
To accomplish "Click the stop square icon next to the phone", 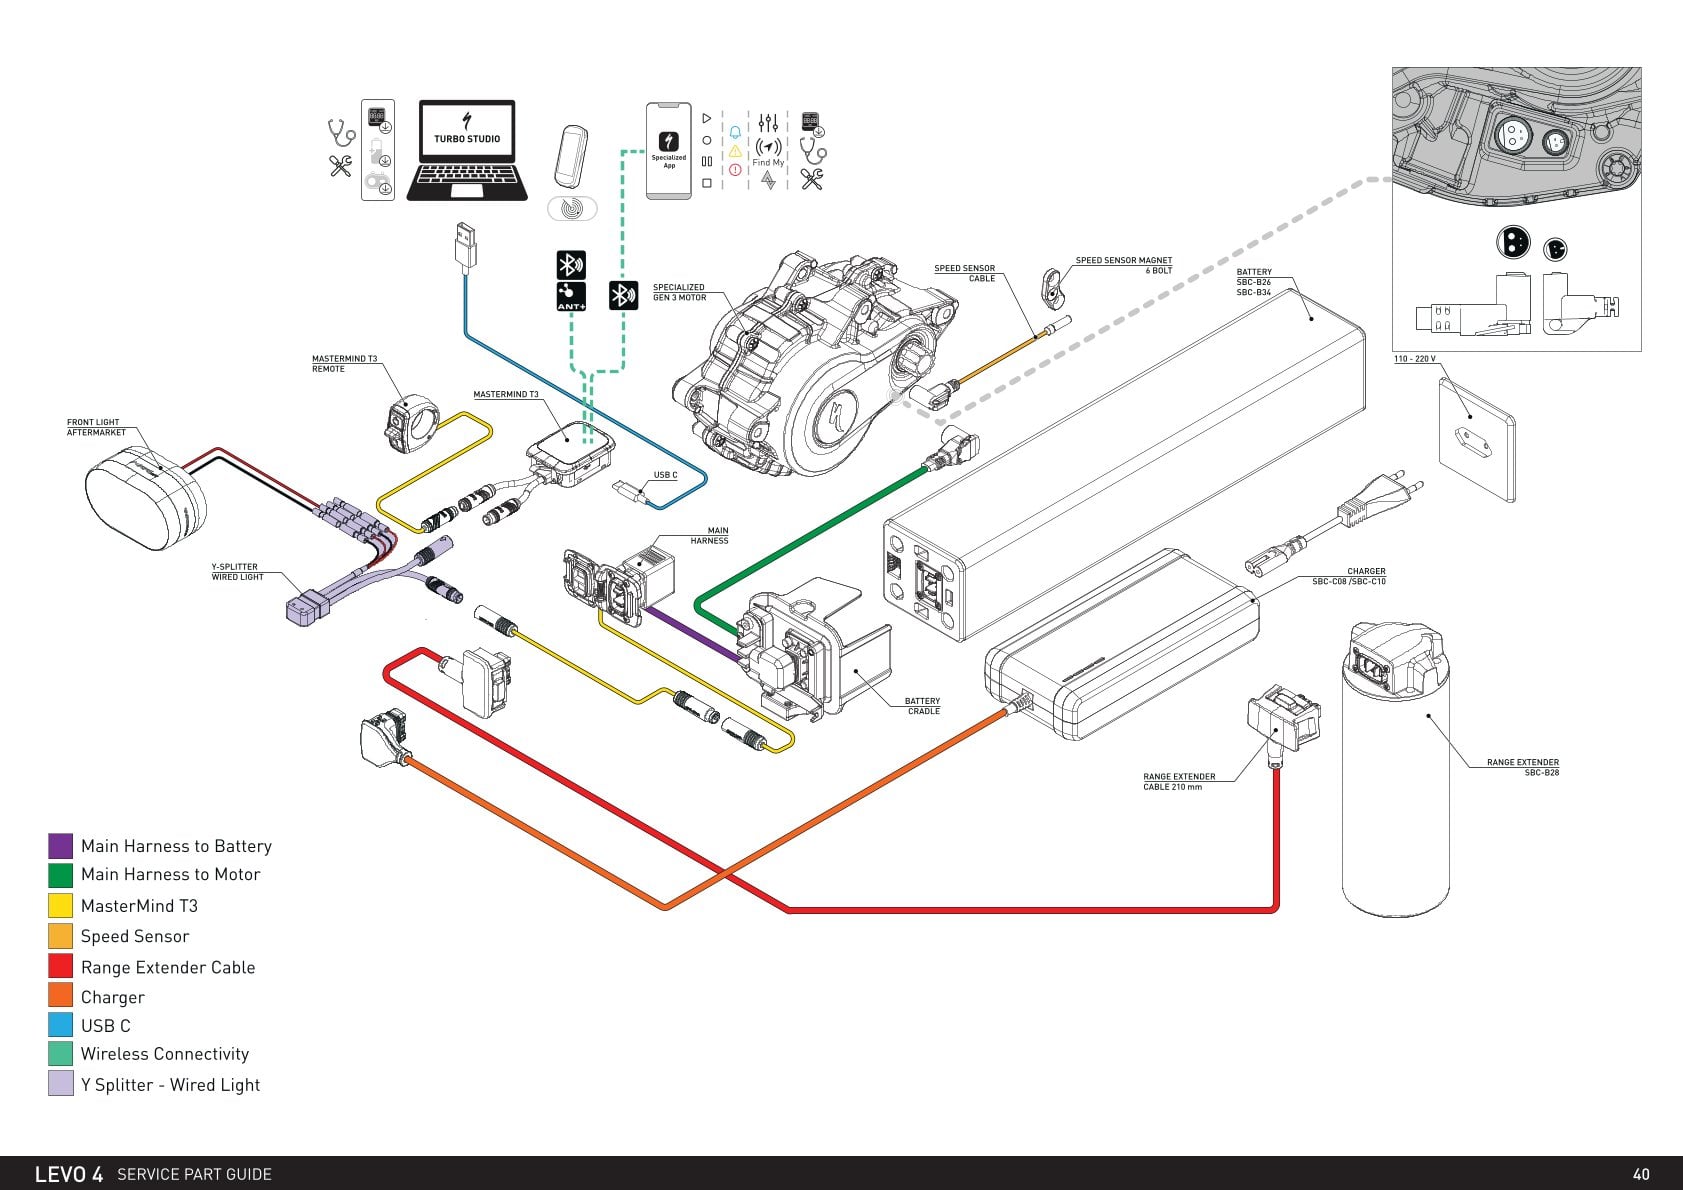I will (707, 183).
